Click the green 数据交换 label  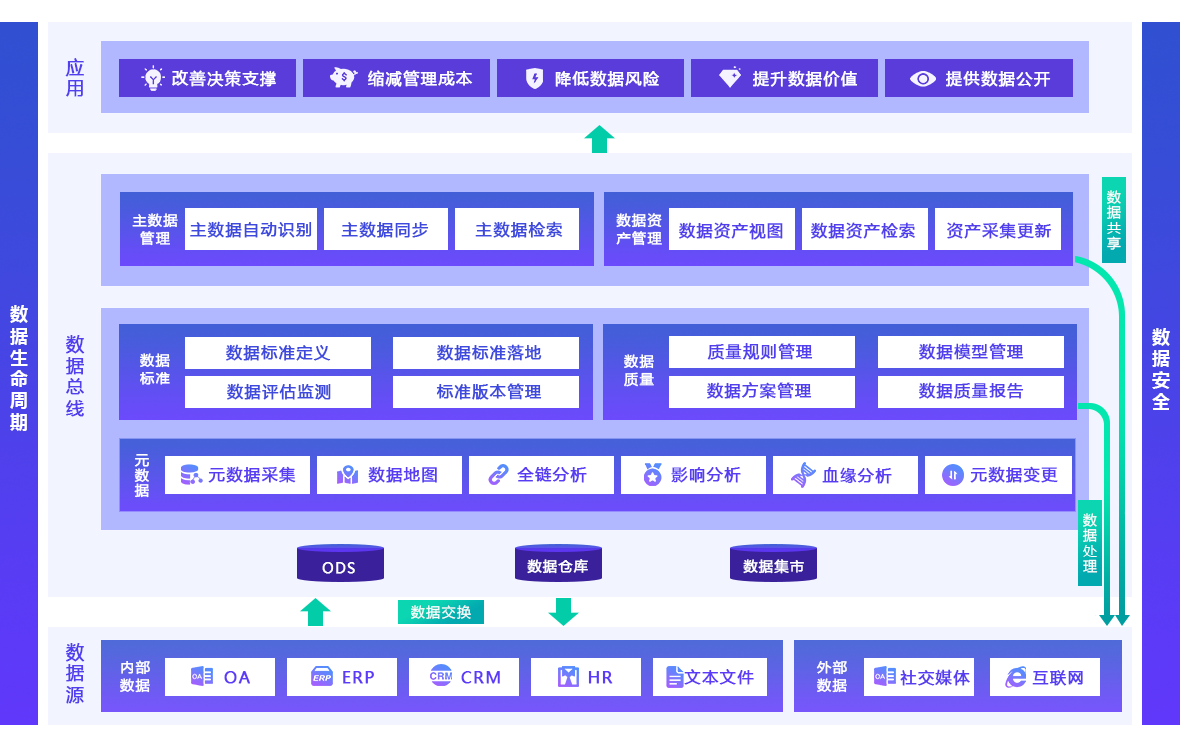[440, 611]
